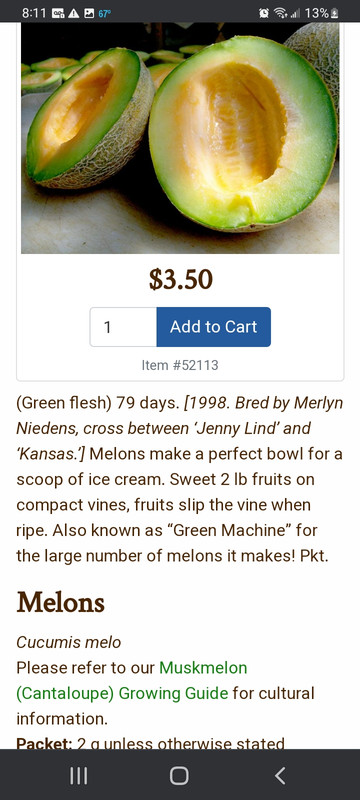Tap the Cucumis melo italic text
The width and height of the screenshot is (360, 800).
[68, 642]
